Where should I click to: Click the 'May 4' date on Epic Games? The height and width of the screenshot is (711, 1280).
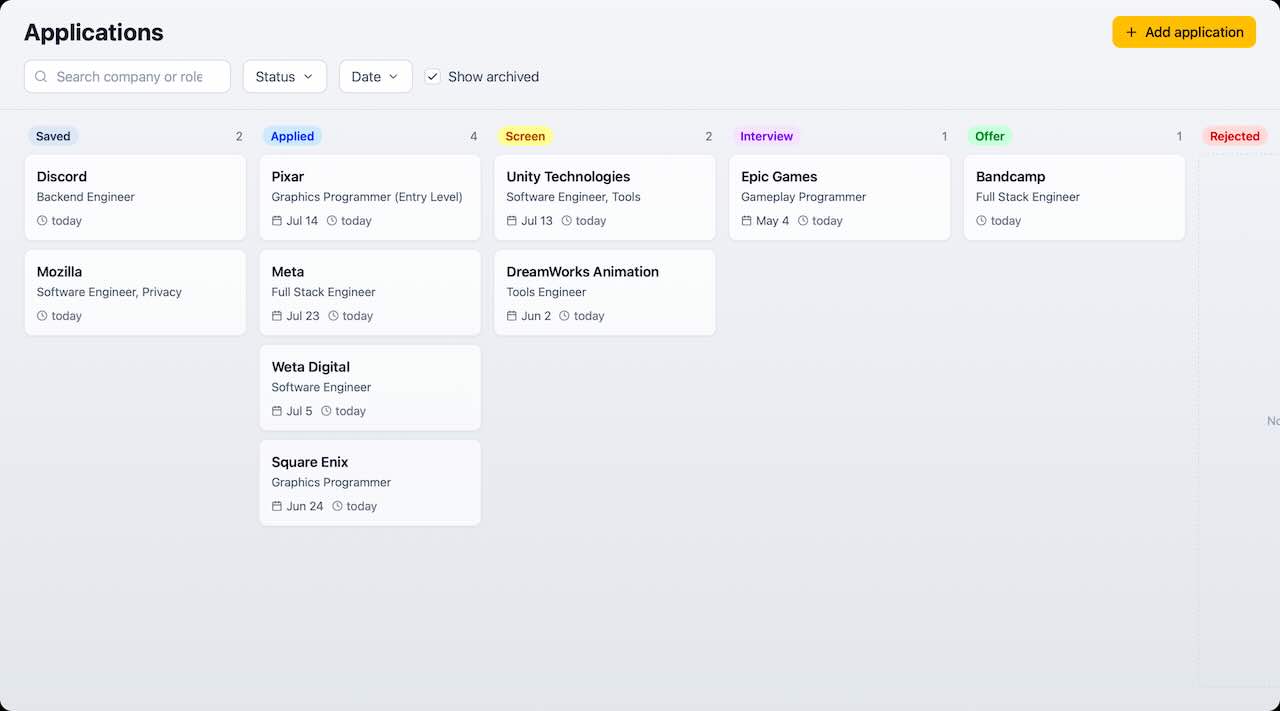tap(773, 221)
